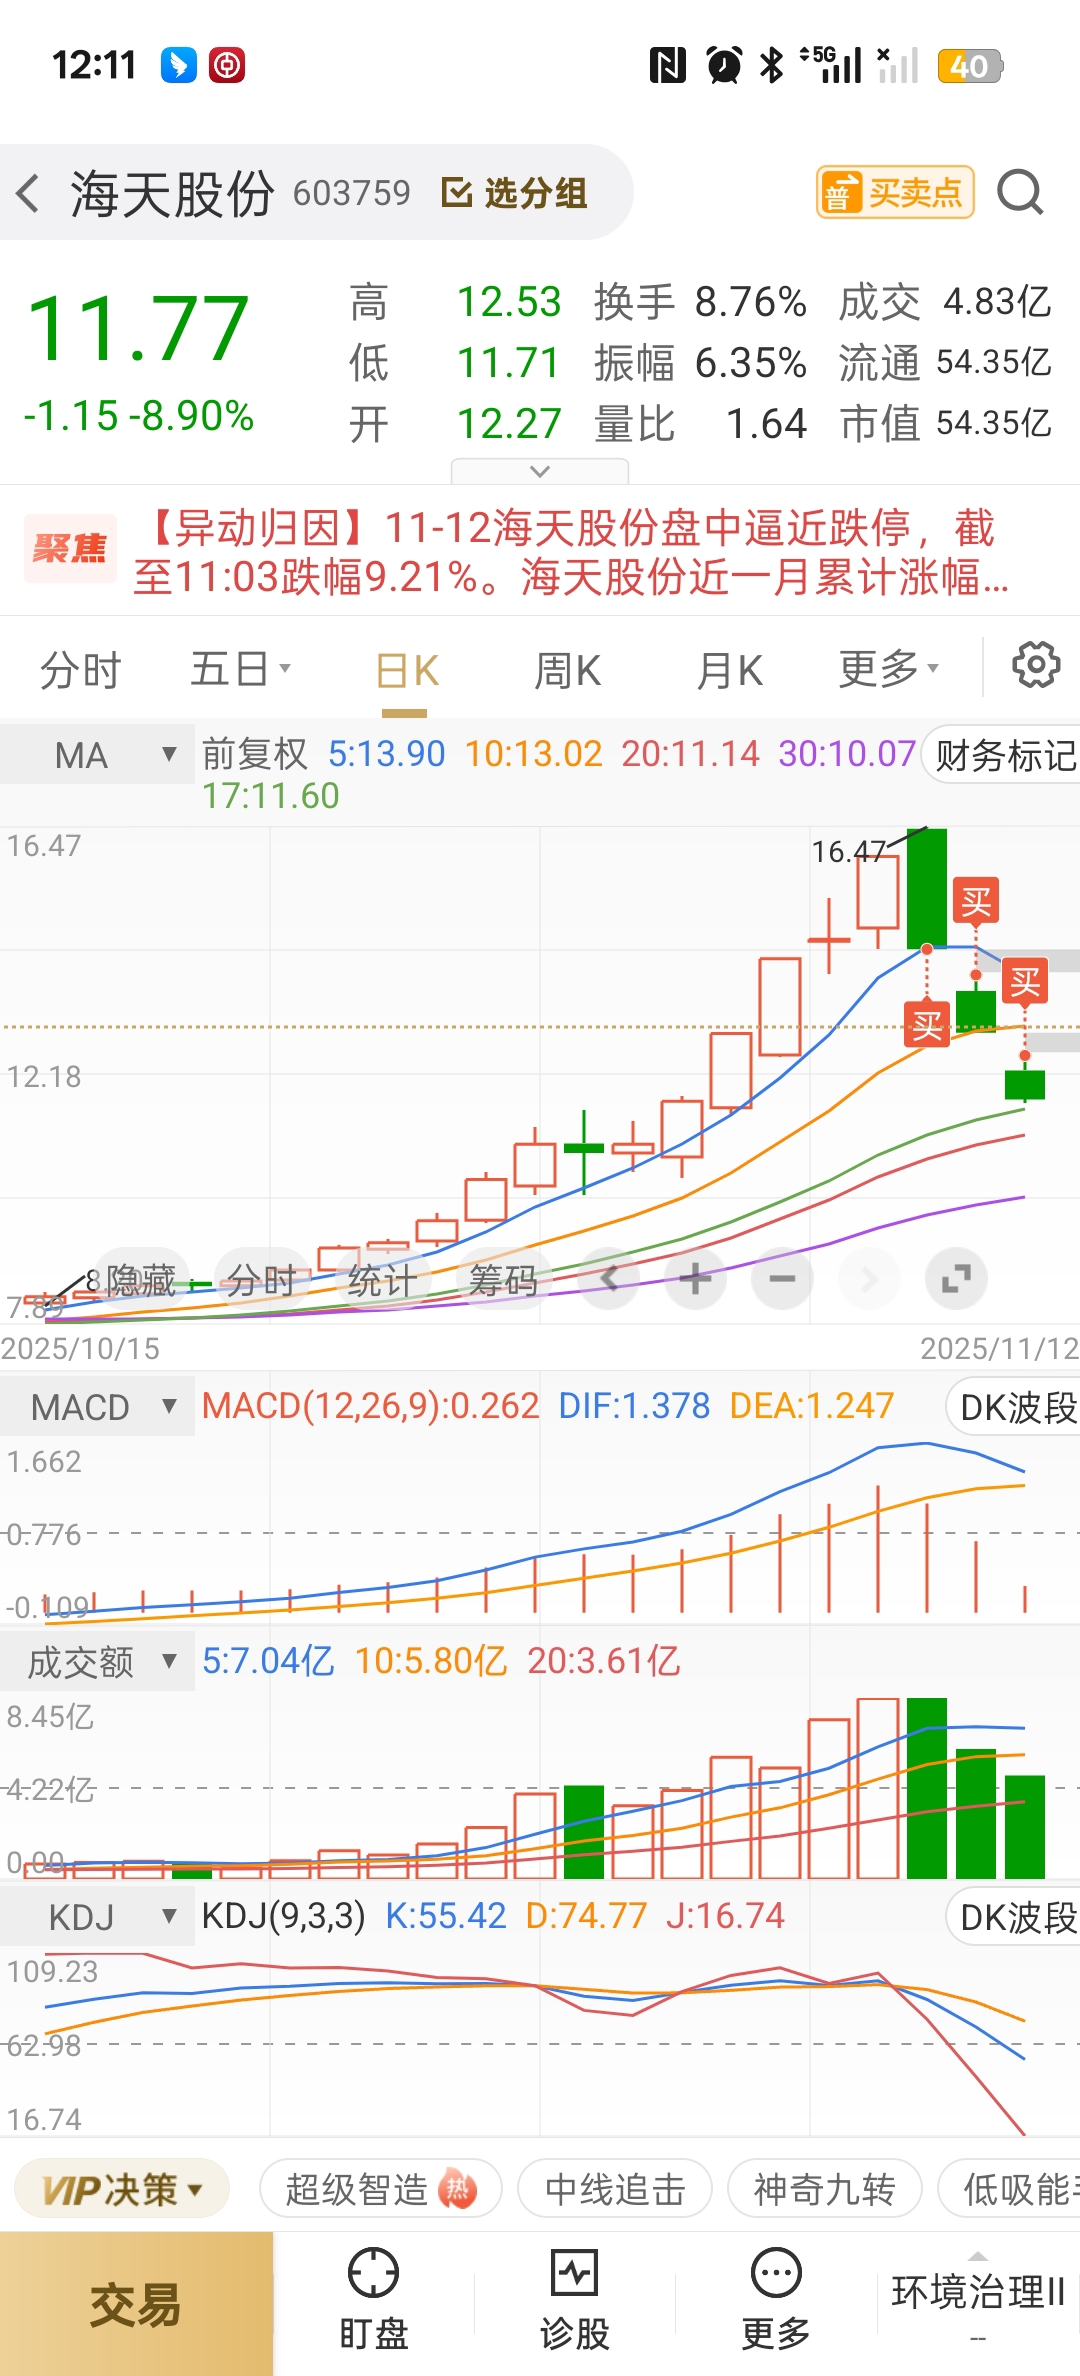Viewport: 1080px width, 2376px height.
Task: Toggle 财务标记 marker pill
Action: click(1002, 755)
